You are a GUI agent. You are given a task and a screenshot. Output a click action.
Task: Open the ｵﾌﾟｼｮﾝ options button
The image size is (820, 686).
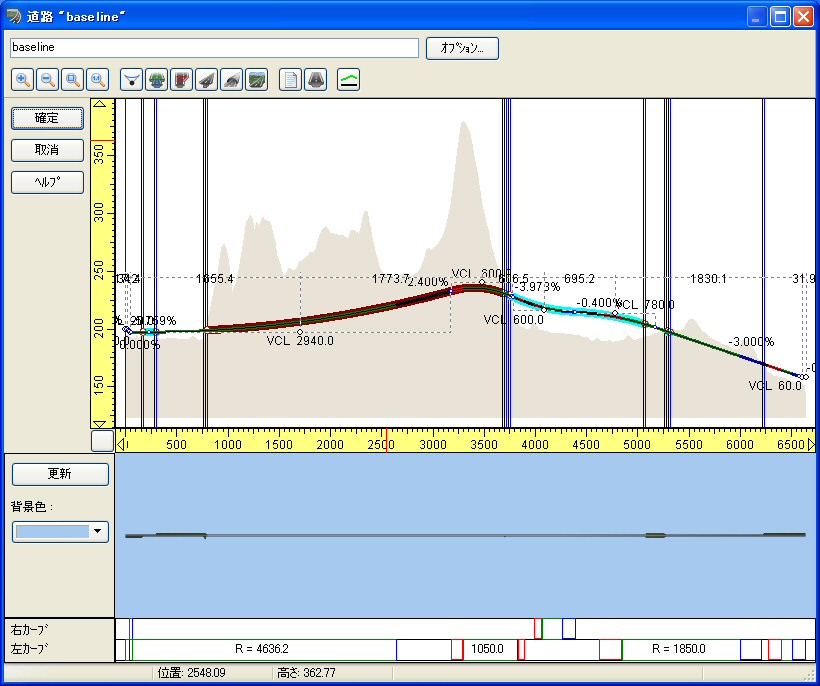tap(462, 48)
